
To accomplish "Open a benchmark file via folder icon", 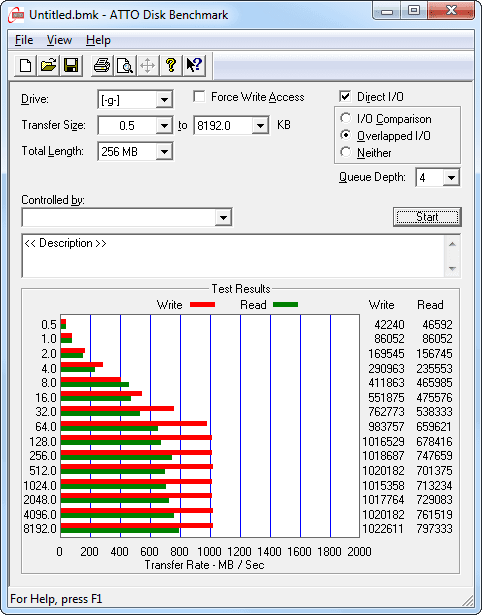I will 48,65.
